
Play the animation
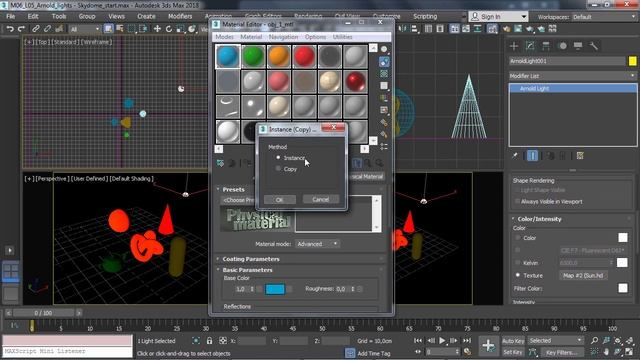pyautogui.click(x=442, y=340)
